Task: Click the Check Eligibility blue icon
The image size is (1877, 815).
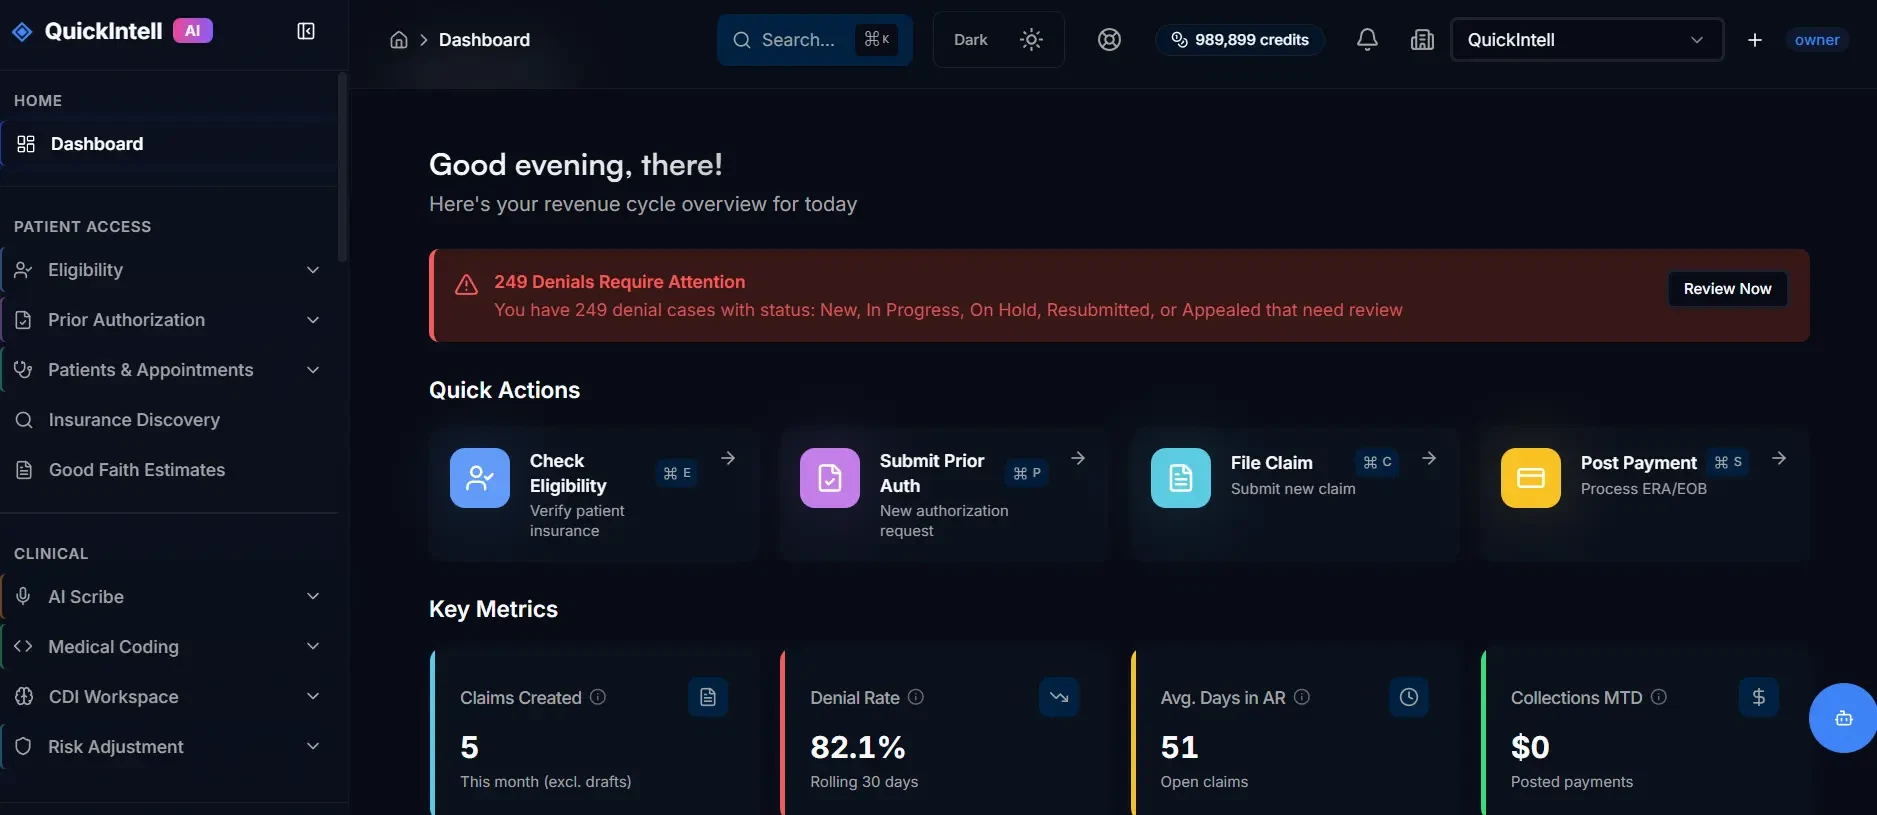Action: tap(480, 478)
